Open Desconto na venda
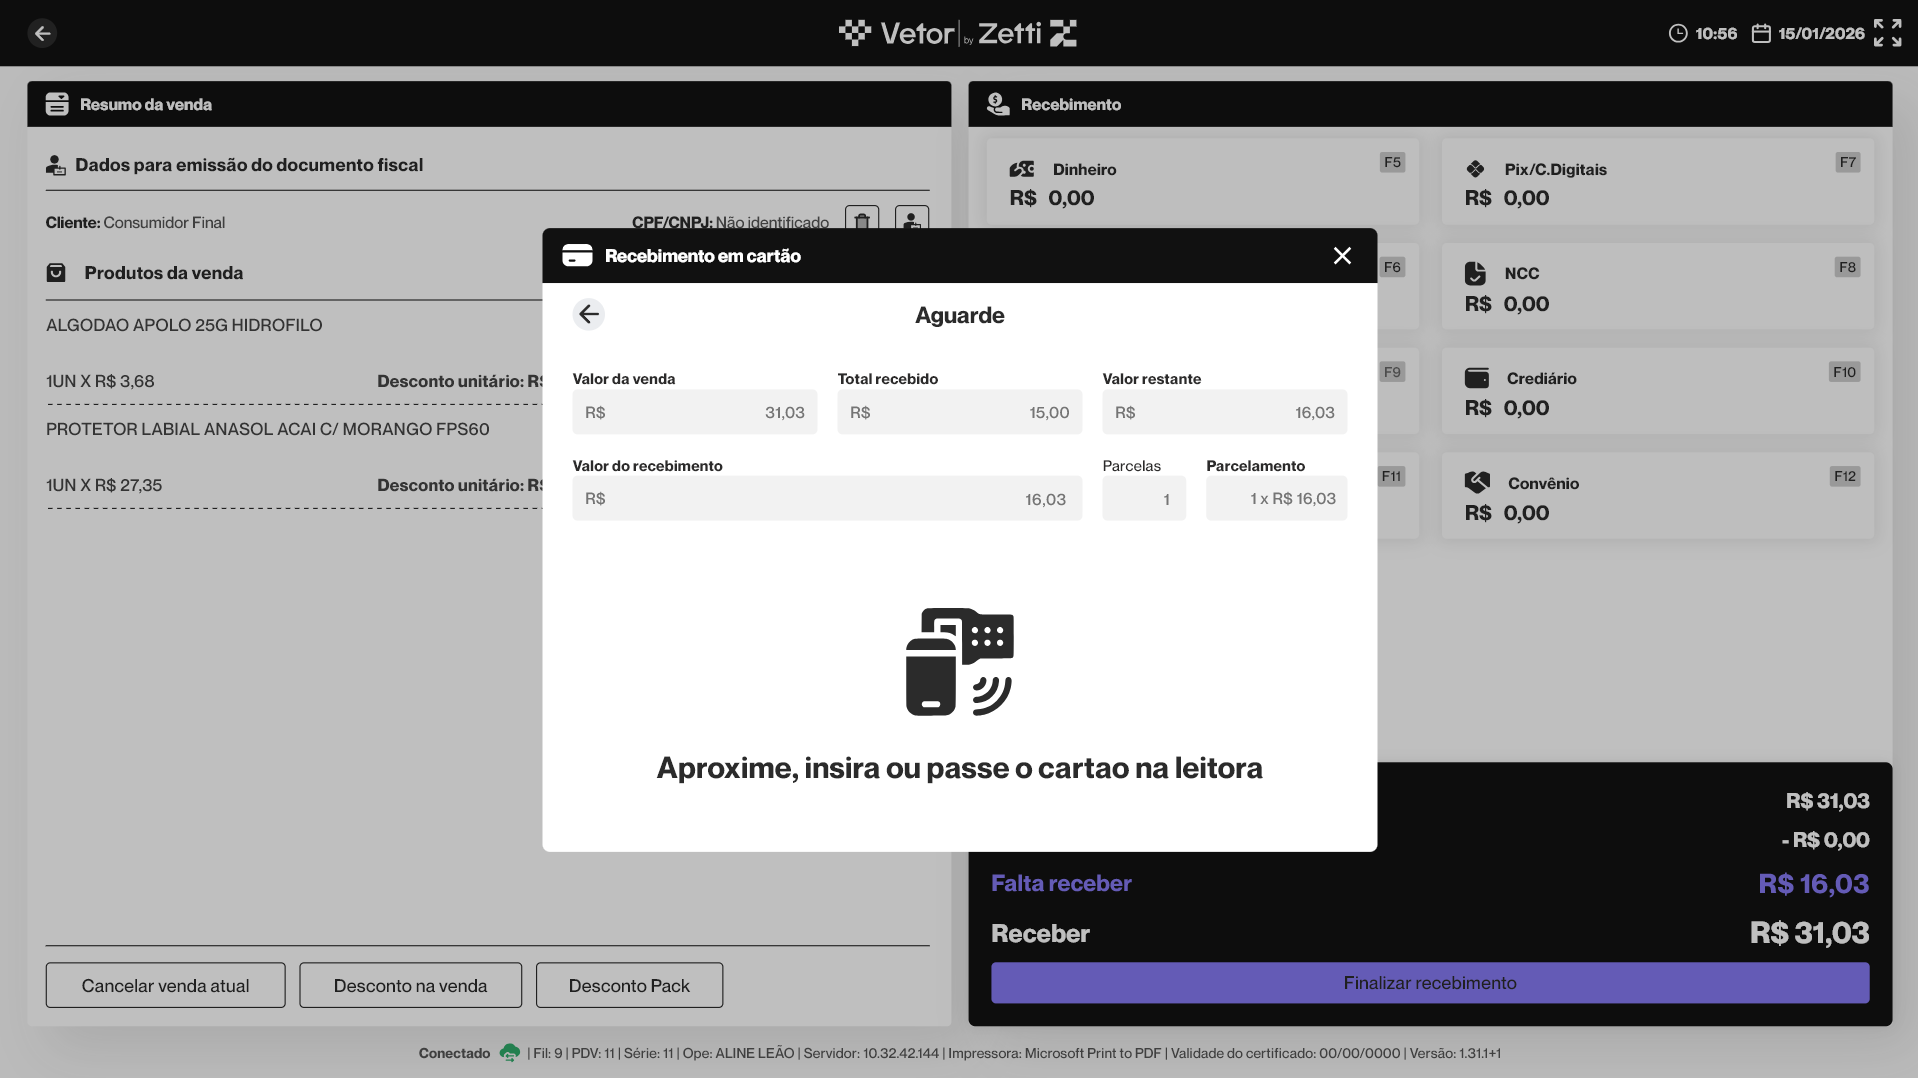 [410, 986]
